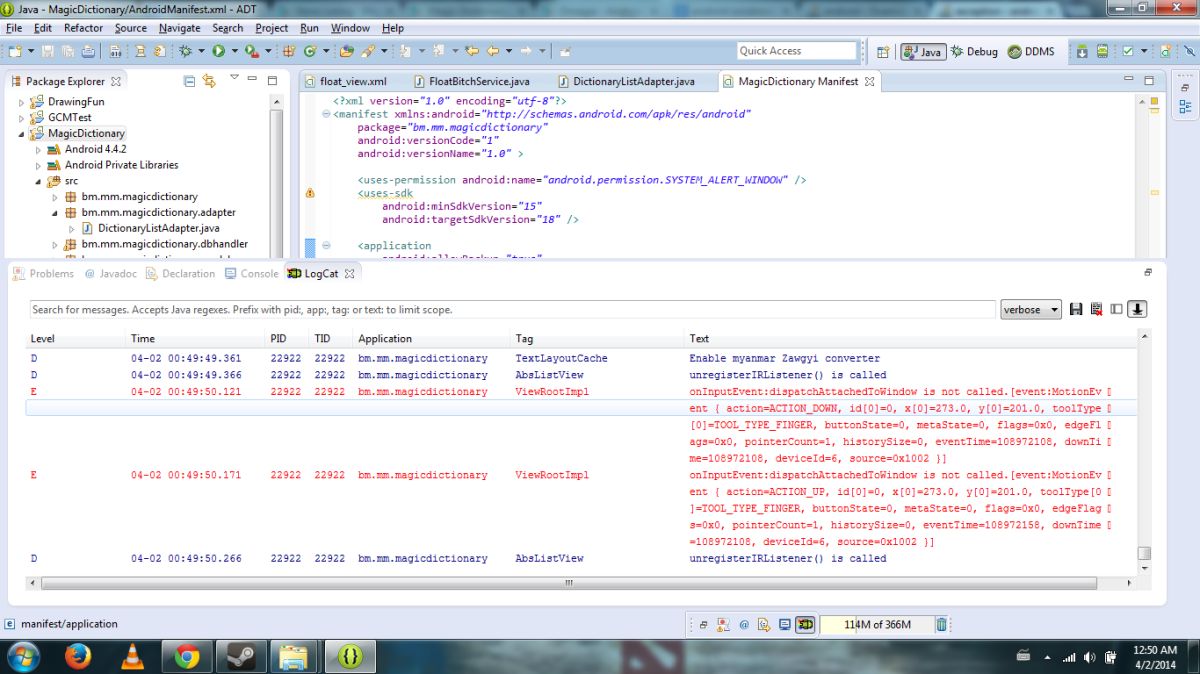Clear the LogCat log
The height and width of the screenshot is (674, 1200).
click(x=1096, y=310)
